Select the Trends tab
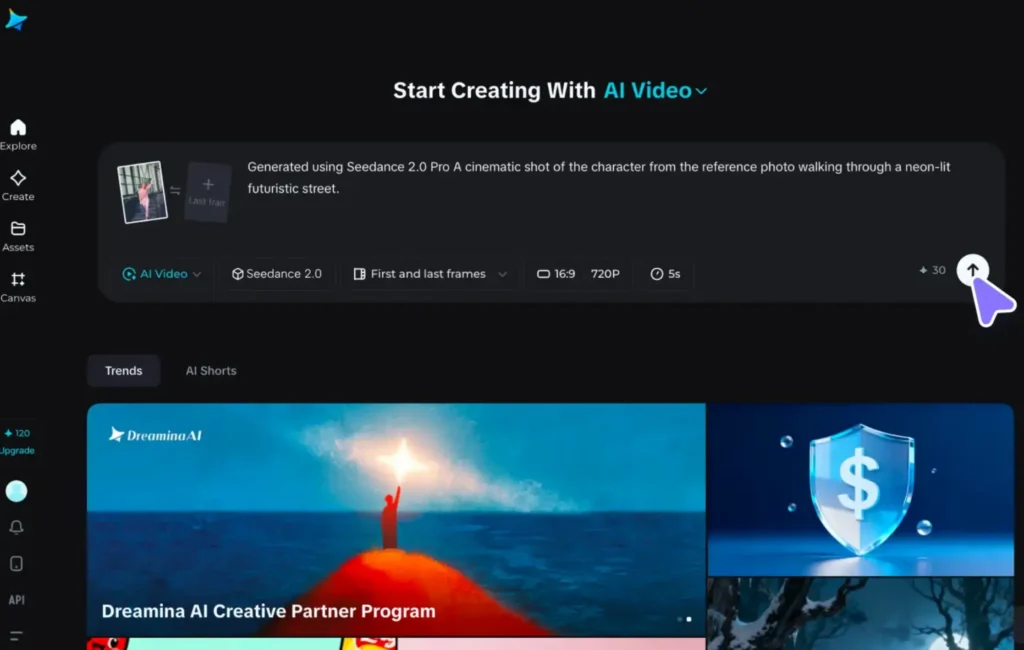This screenshot has width=1024, height=650. coord(123,371)
